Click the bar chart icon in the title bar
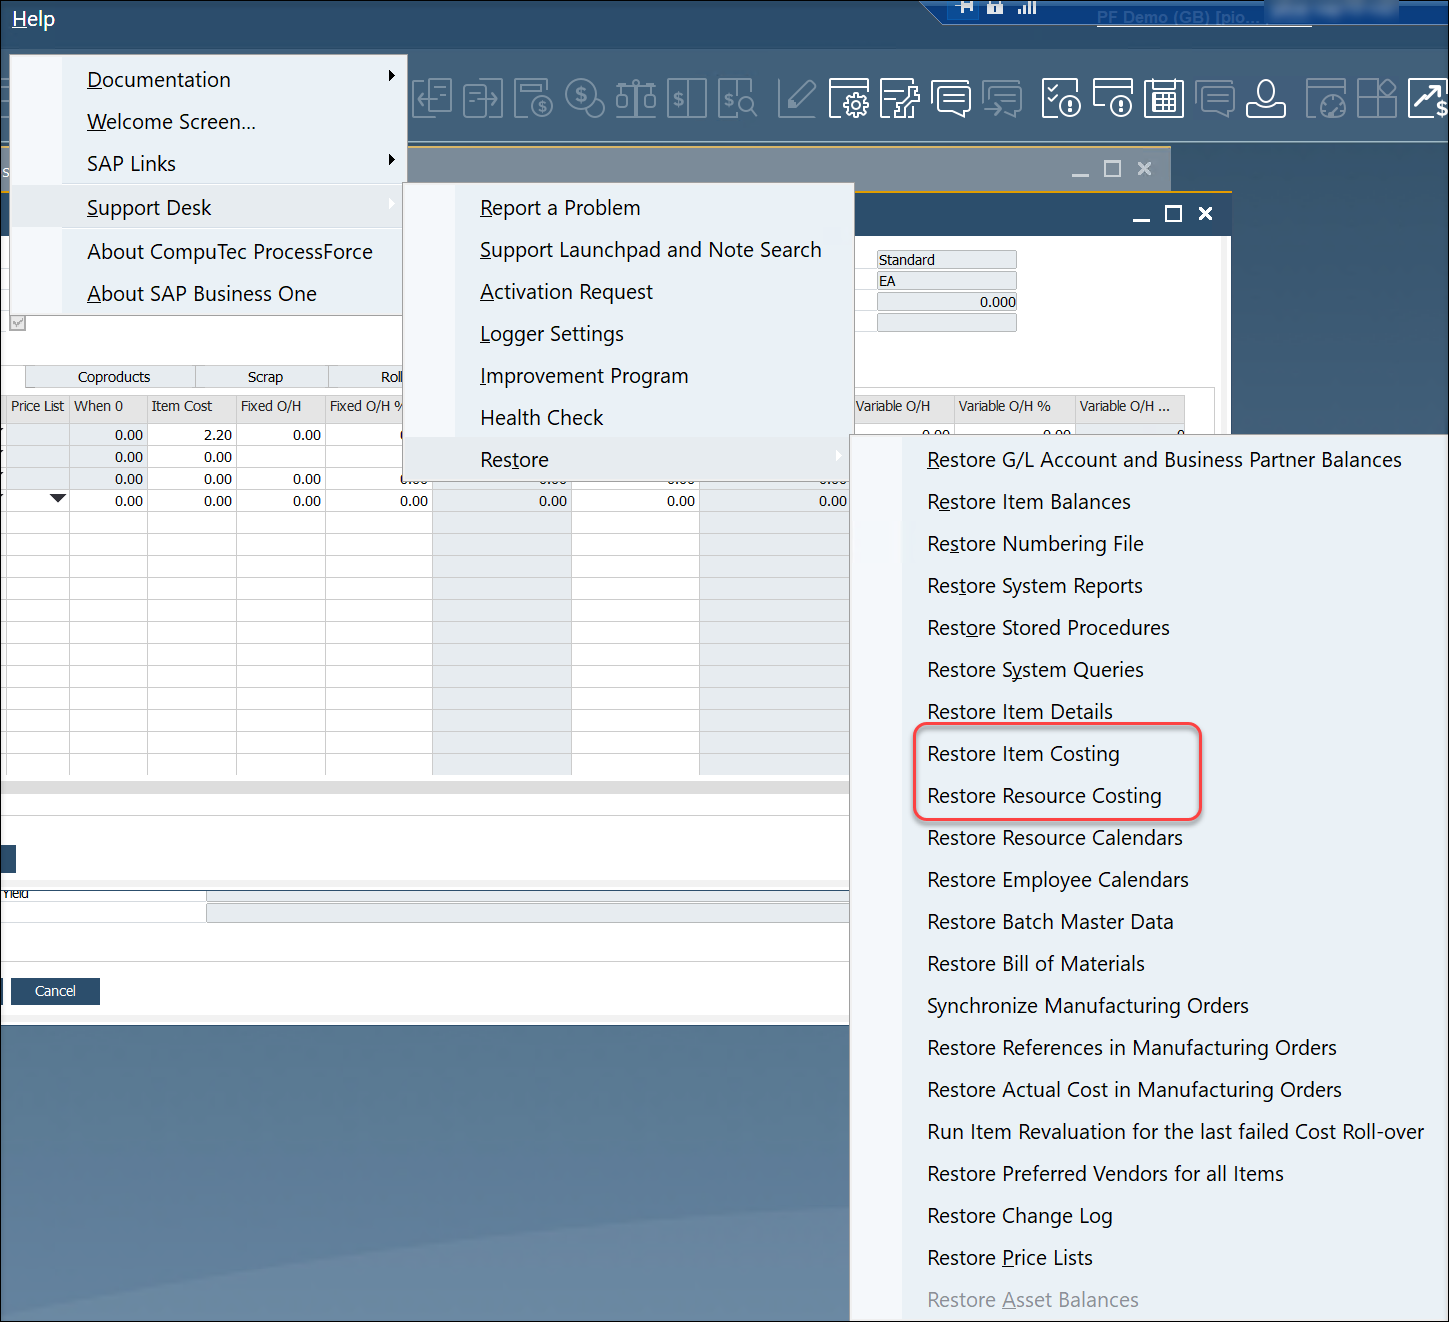This screenshot has height=1322, width=1449. (x=1027, y=9)
